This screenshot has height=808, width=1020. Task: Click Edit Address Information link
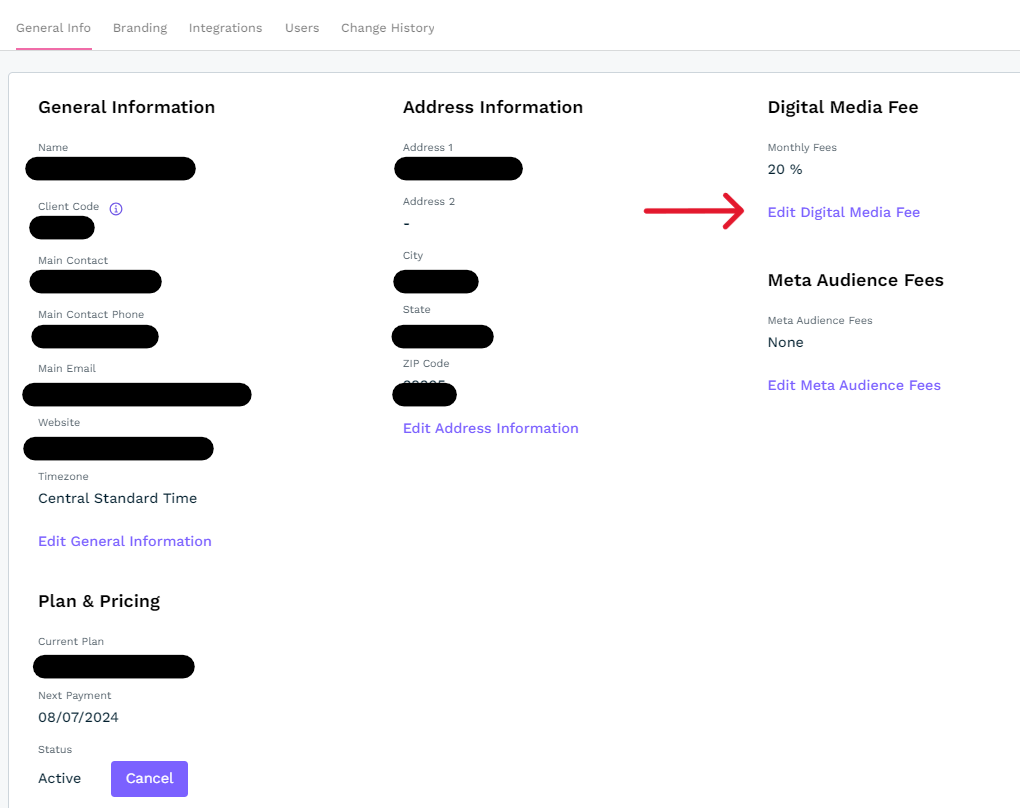490,428
